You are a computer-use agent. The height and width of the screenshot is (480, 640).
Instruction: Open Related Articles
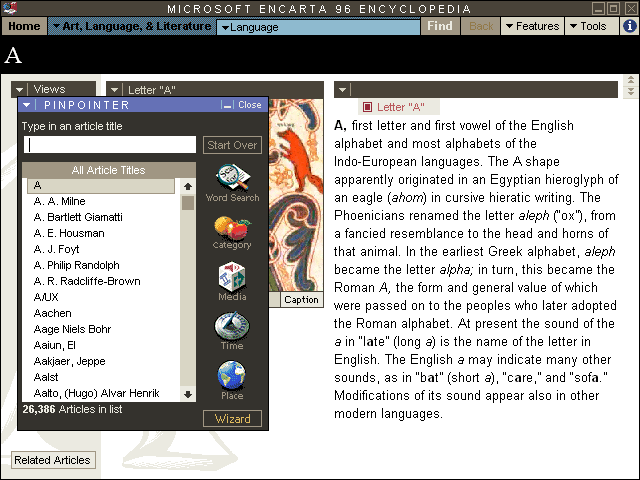53,460
